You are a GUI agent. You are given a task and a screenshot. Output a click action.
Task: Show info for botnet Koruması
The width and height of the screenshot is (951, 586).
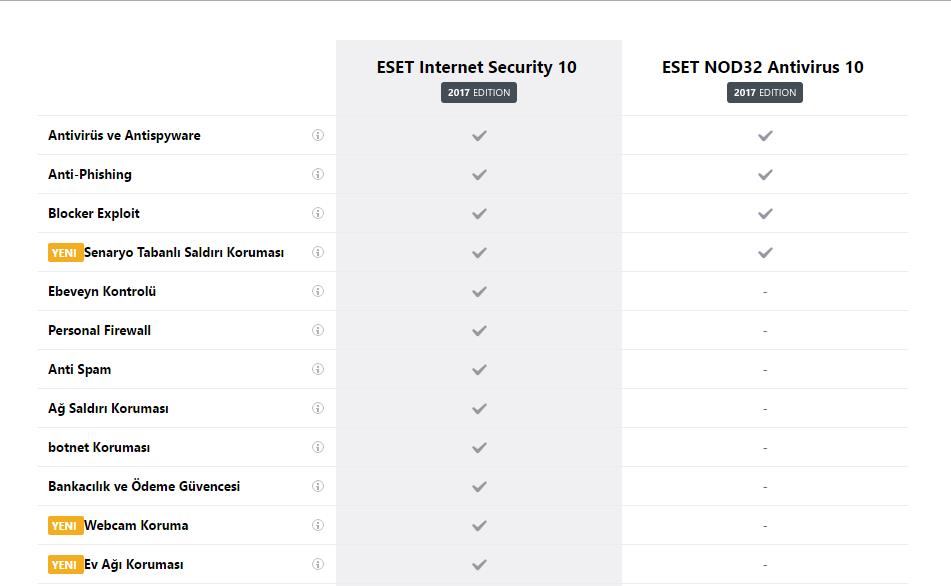(318, 447)
